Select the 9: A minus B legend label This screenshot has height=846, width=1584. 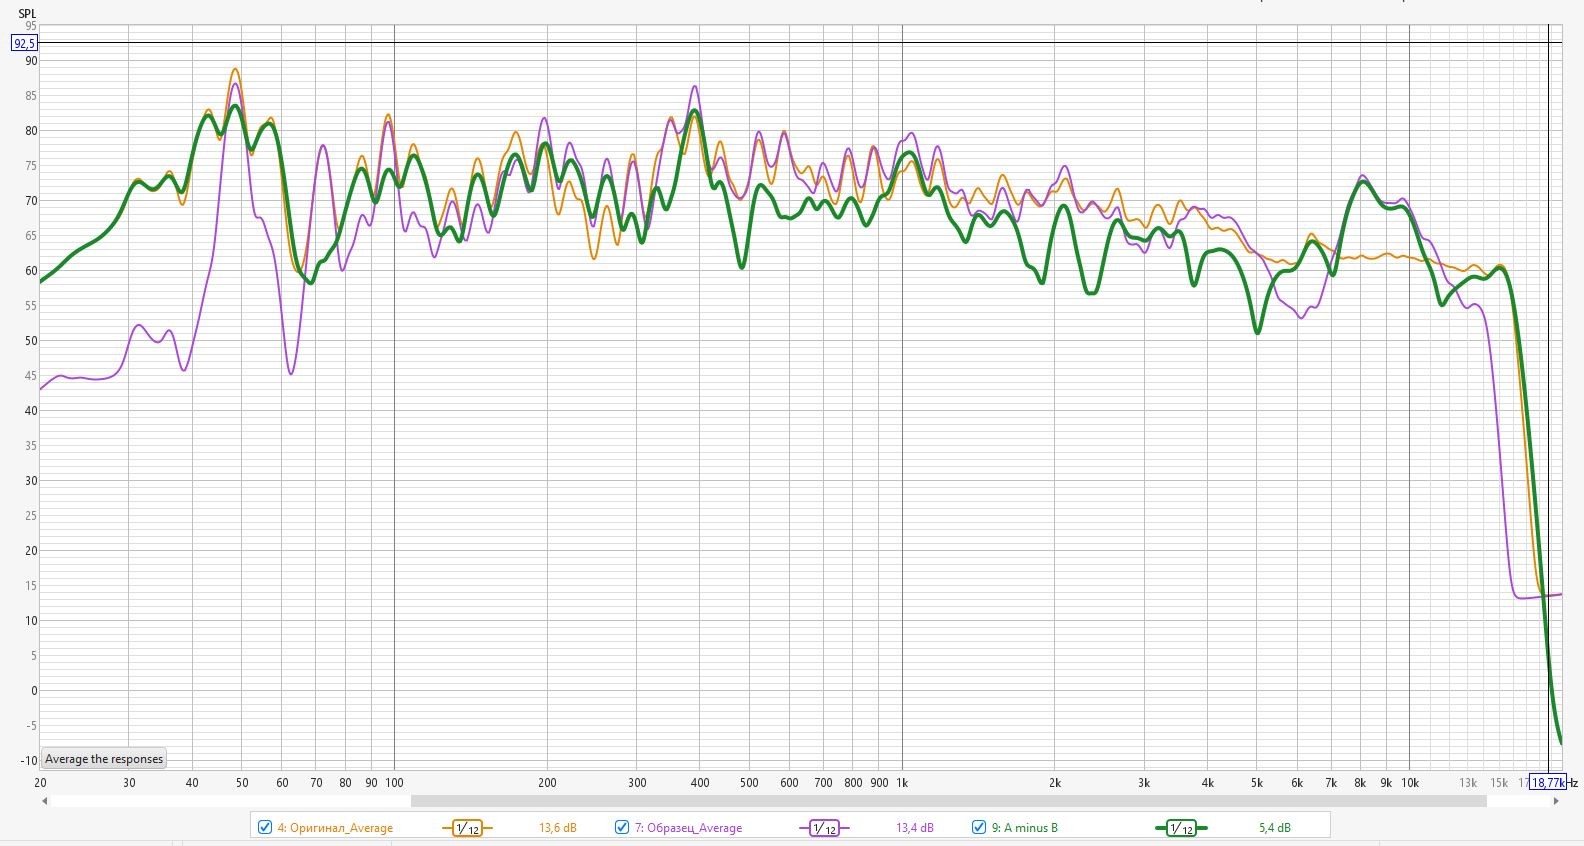pos(1024,828)
